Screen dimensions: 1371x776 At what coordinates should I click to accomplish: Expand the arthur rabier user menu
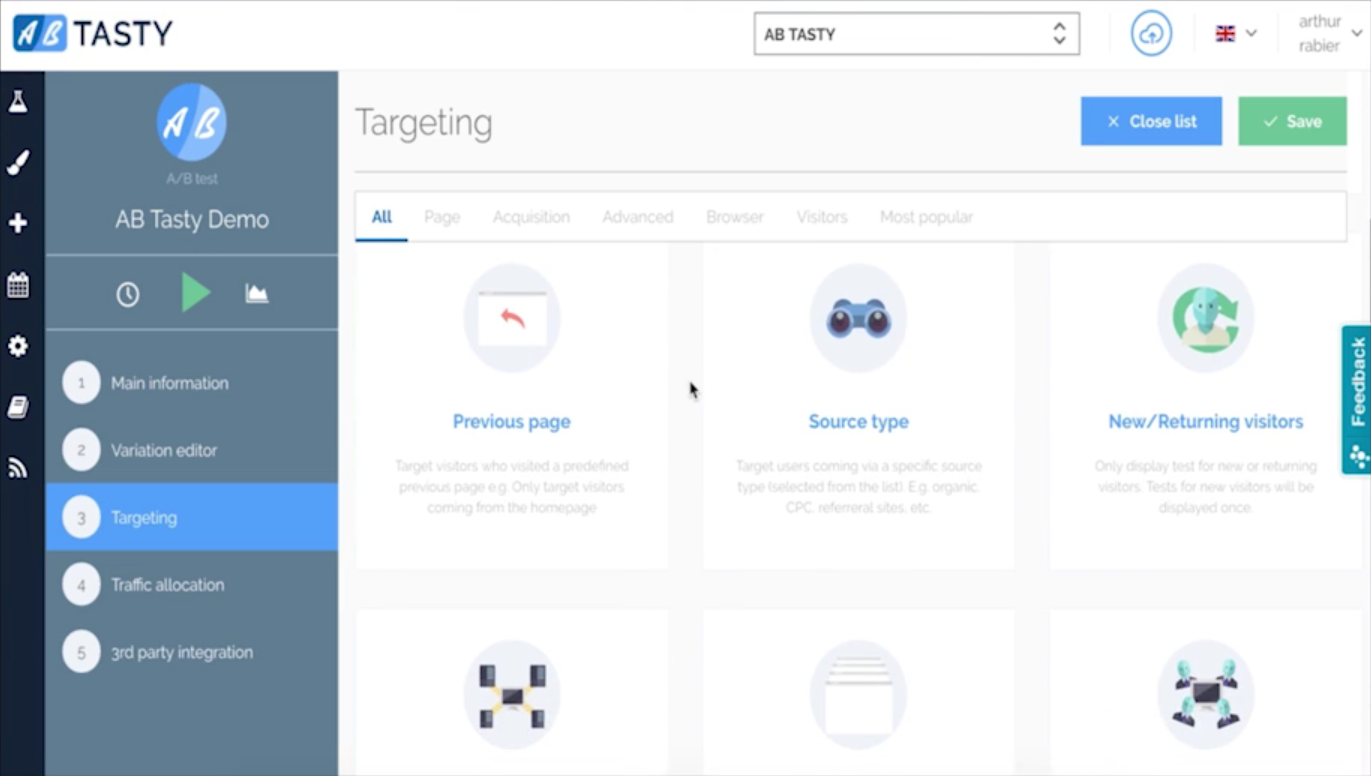click(1329, 34)
